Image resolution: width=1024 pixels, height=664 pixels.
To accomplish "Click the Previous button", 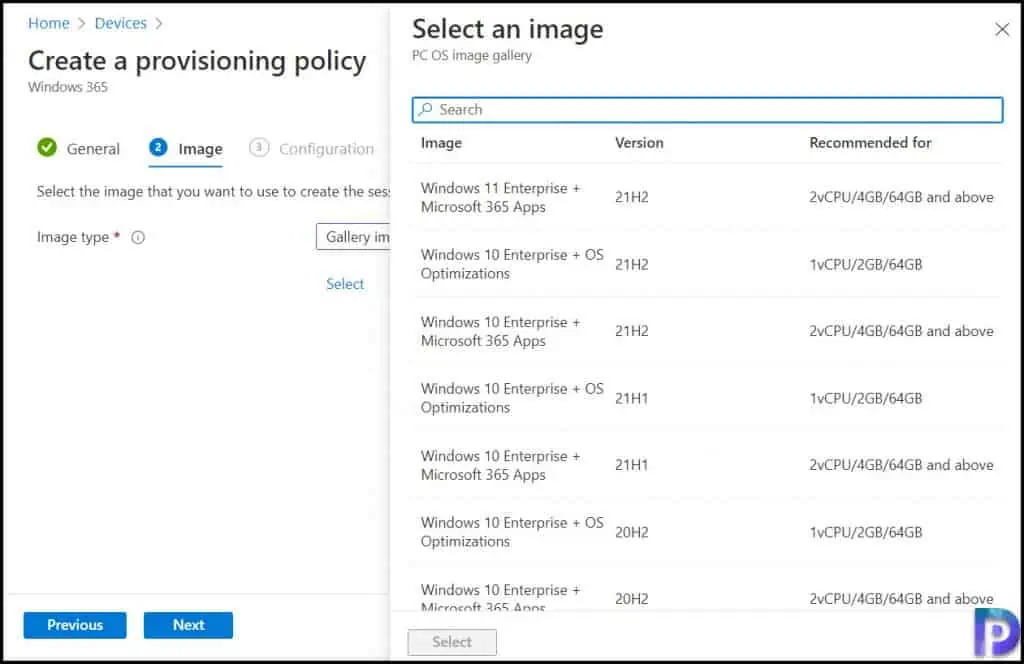I will coord(75,625).
